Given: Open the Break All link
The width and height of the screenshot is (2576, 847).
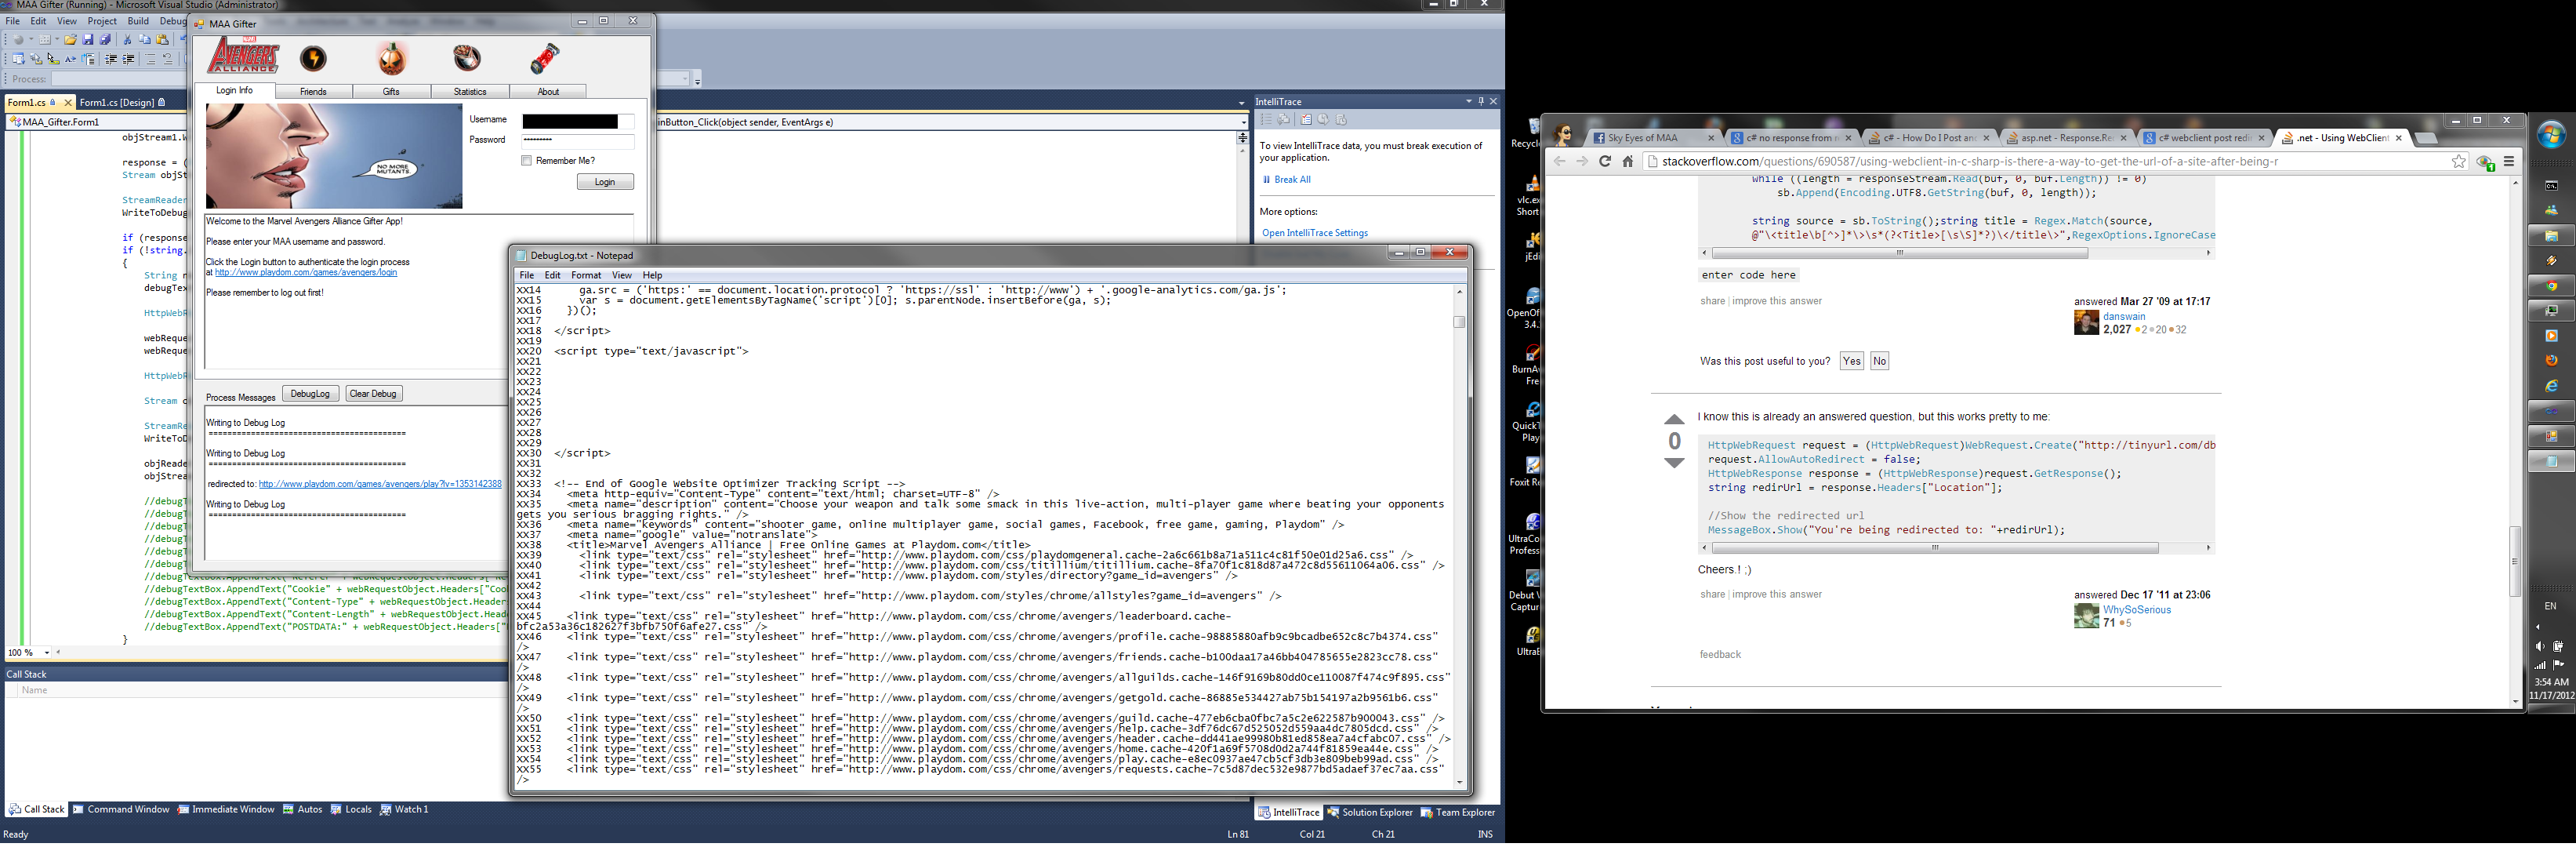Looking at the screenshot, I should coord(1292,180).
